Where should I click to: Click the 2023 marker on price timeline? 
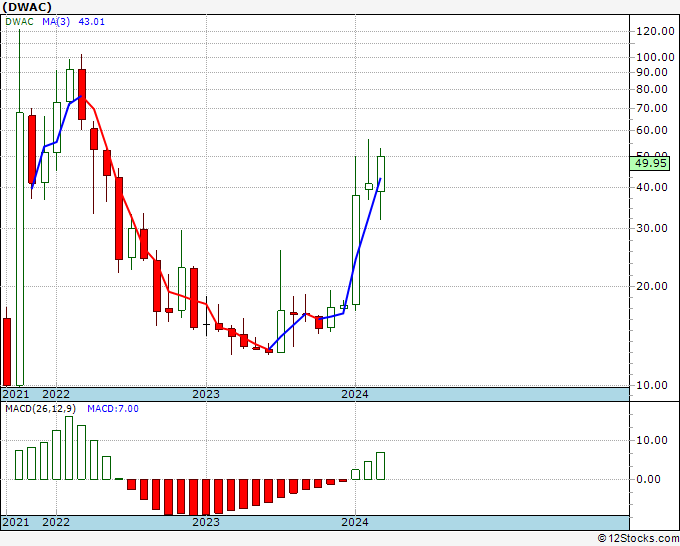(x=206, y=394)
